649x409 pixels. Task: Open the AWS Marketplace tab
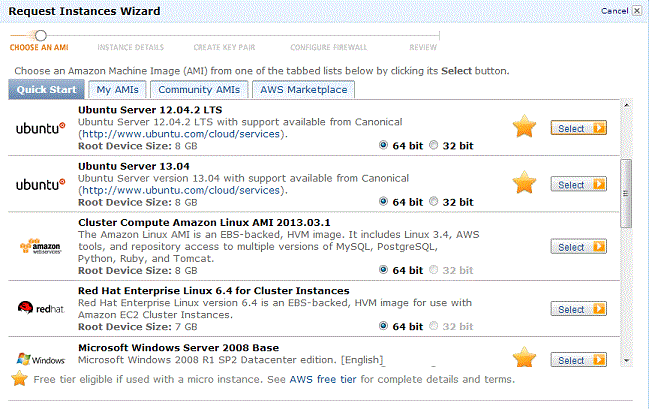coord(303,89)
